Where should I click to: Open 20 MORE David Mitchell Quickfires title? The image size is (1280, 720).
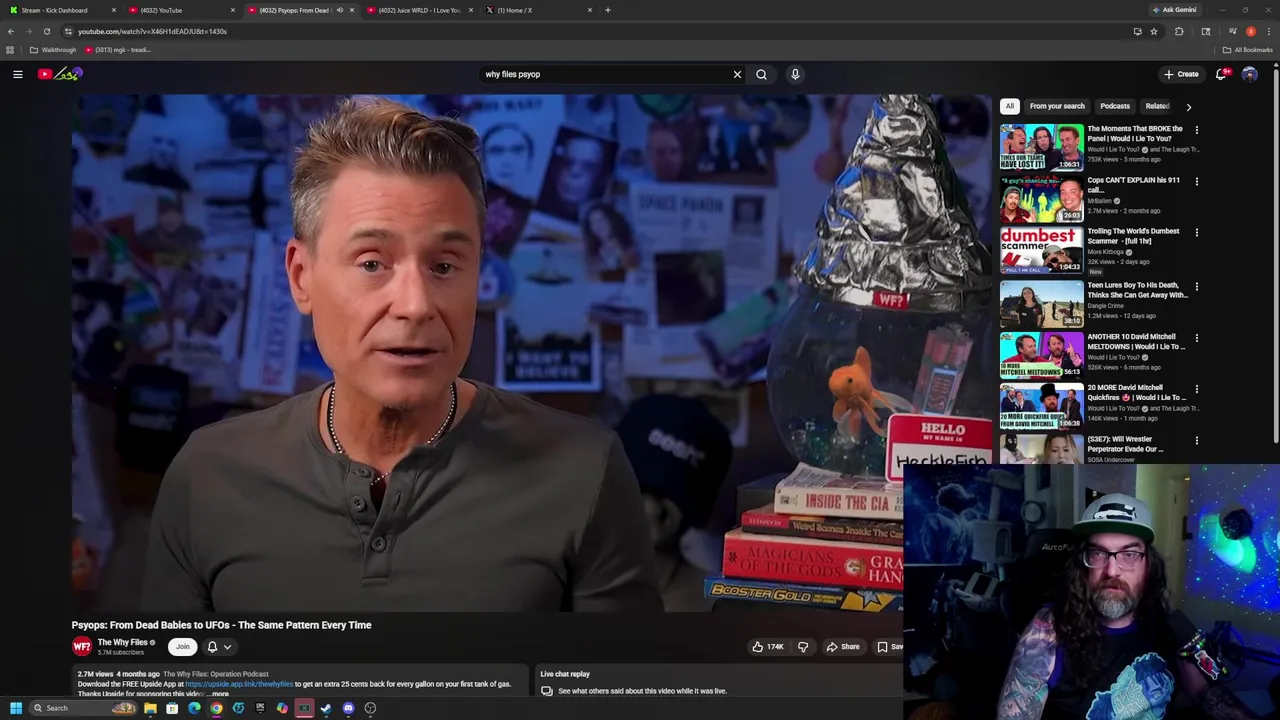click(x=1136, y=393)
